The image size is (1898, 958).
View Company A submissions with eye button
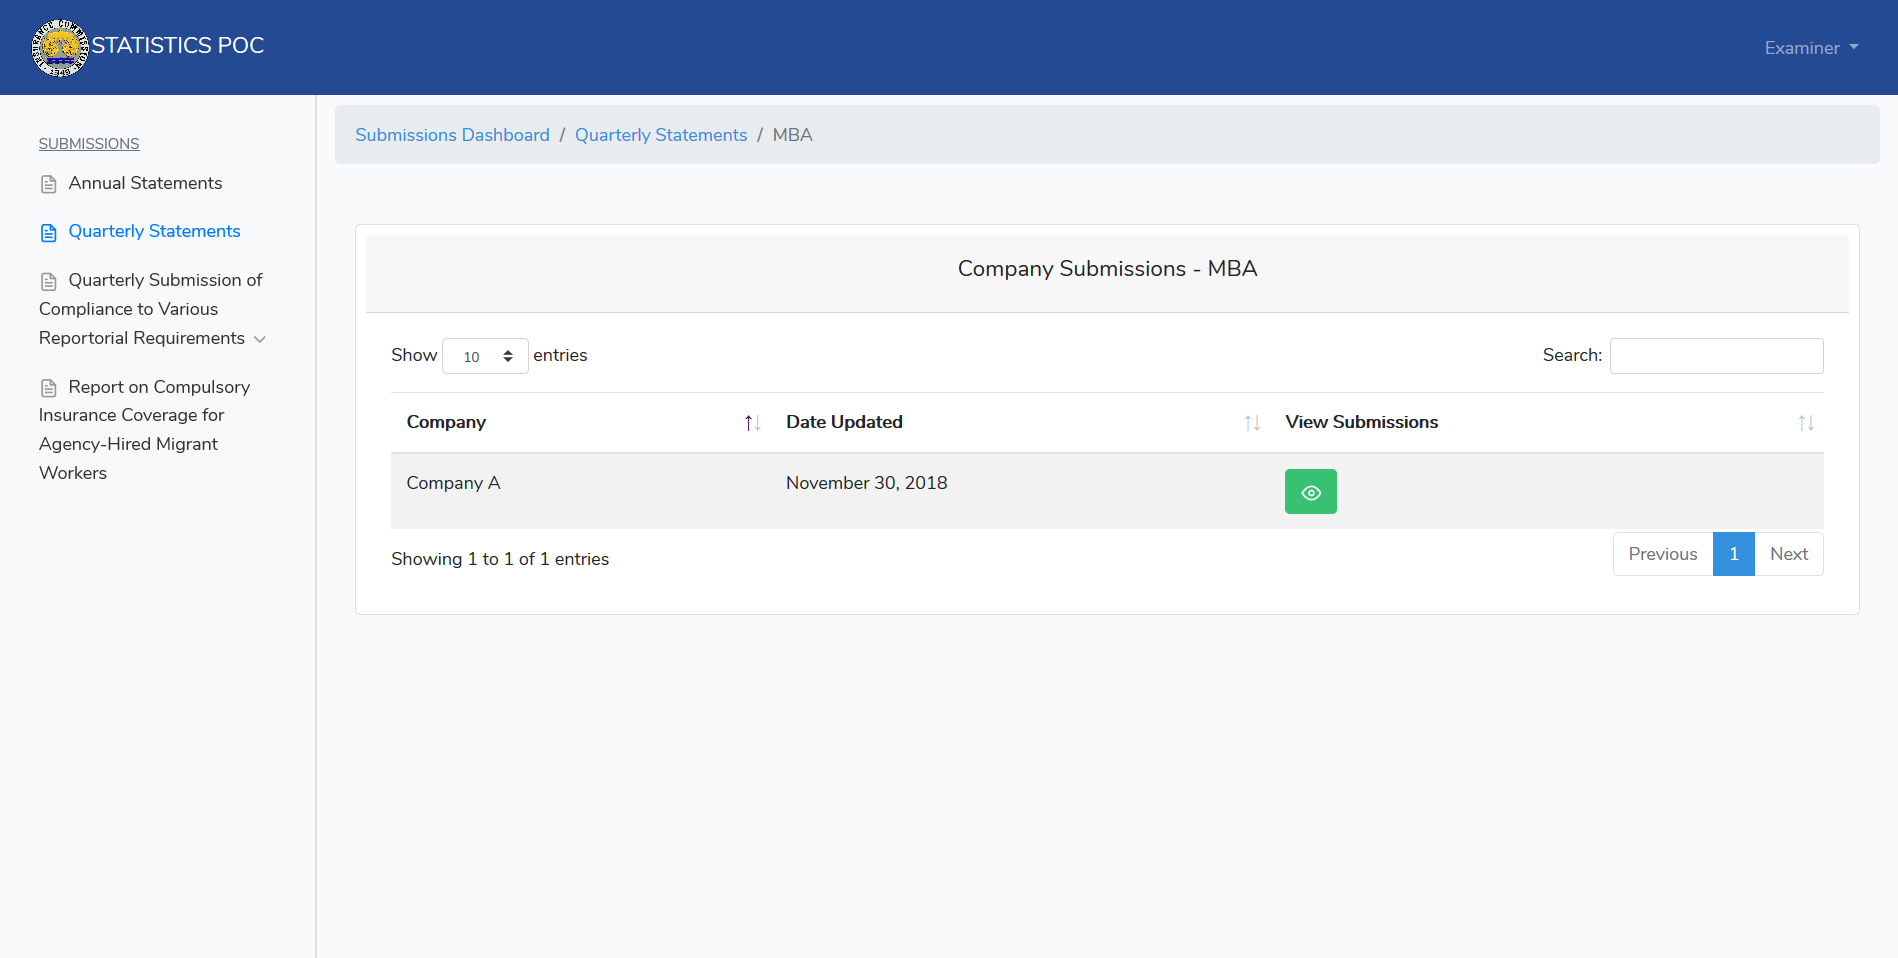[x=1310, y=492]
